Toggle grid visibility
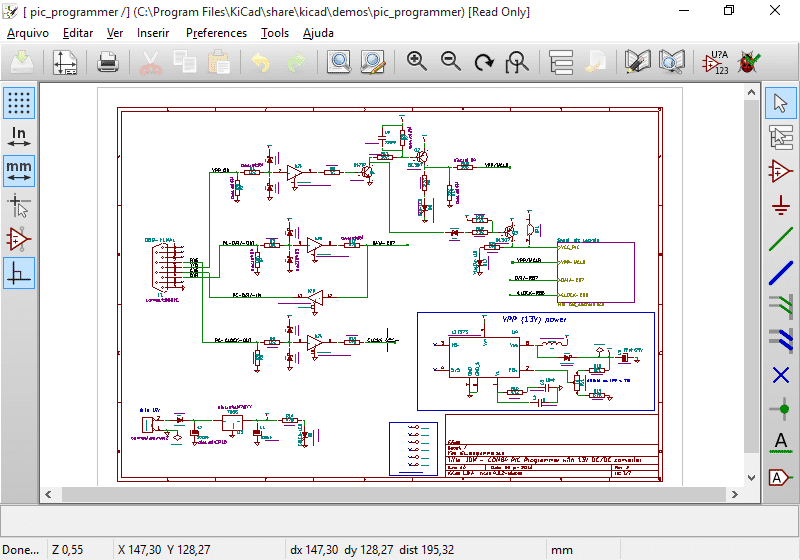 (x=19, y=103)
